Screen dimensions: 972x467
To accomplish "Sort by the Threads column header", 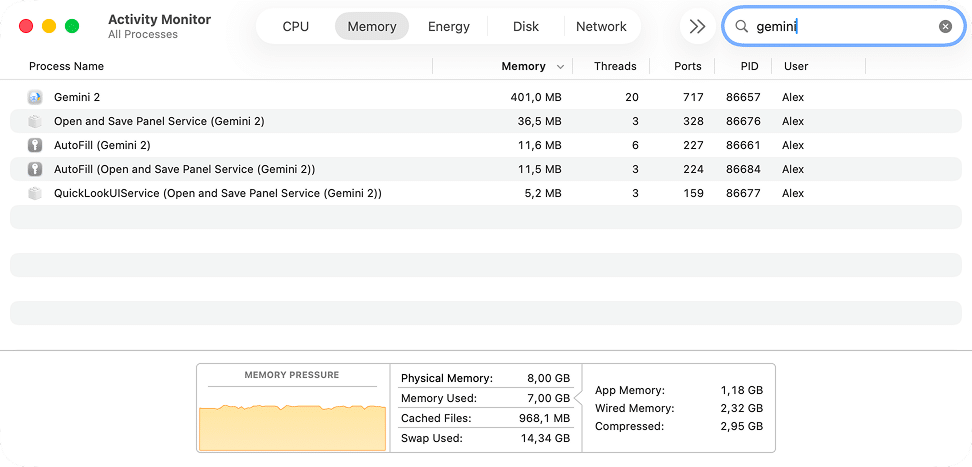I will (x=615, y=66).
